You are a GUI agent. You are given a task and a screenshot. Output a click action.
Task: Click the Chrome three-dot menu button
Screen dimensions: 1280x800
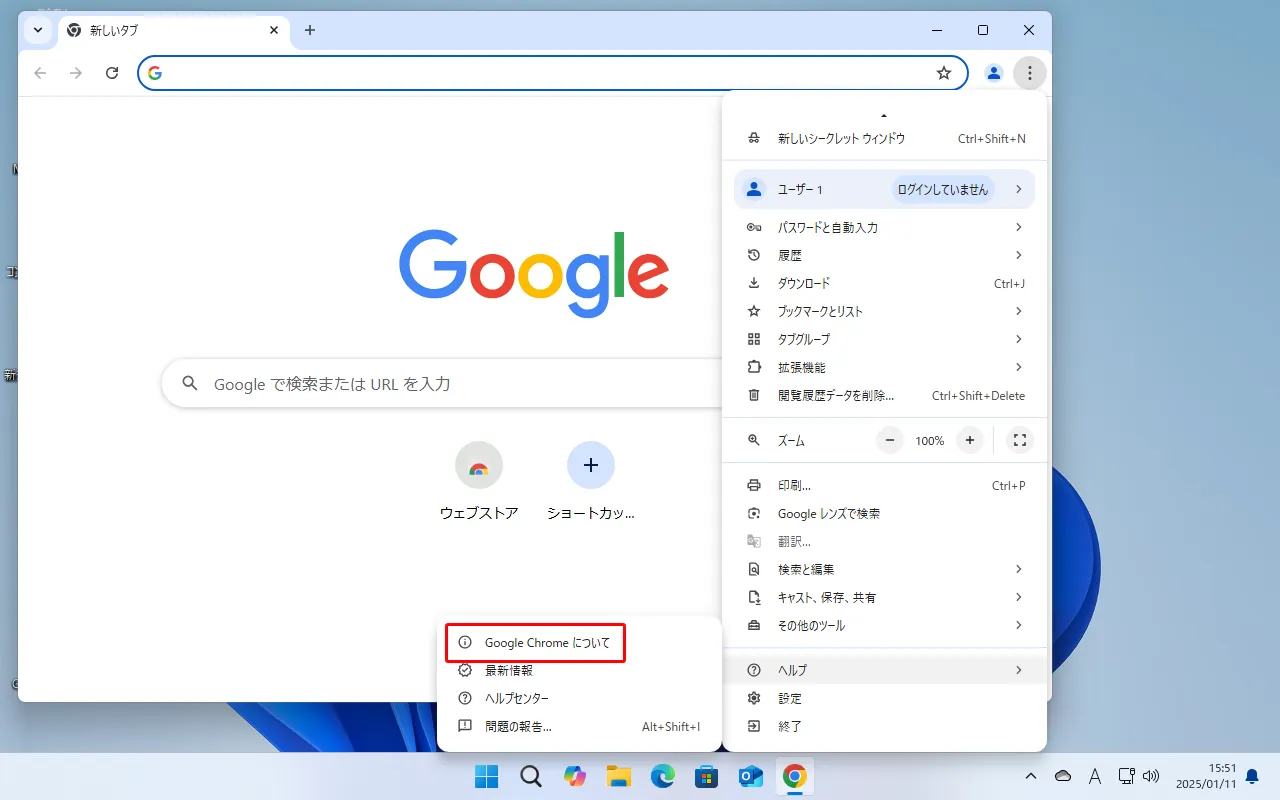pyautogui.click(x=1029, y=72)
